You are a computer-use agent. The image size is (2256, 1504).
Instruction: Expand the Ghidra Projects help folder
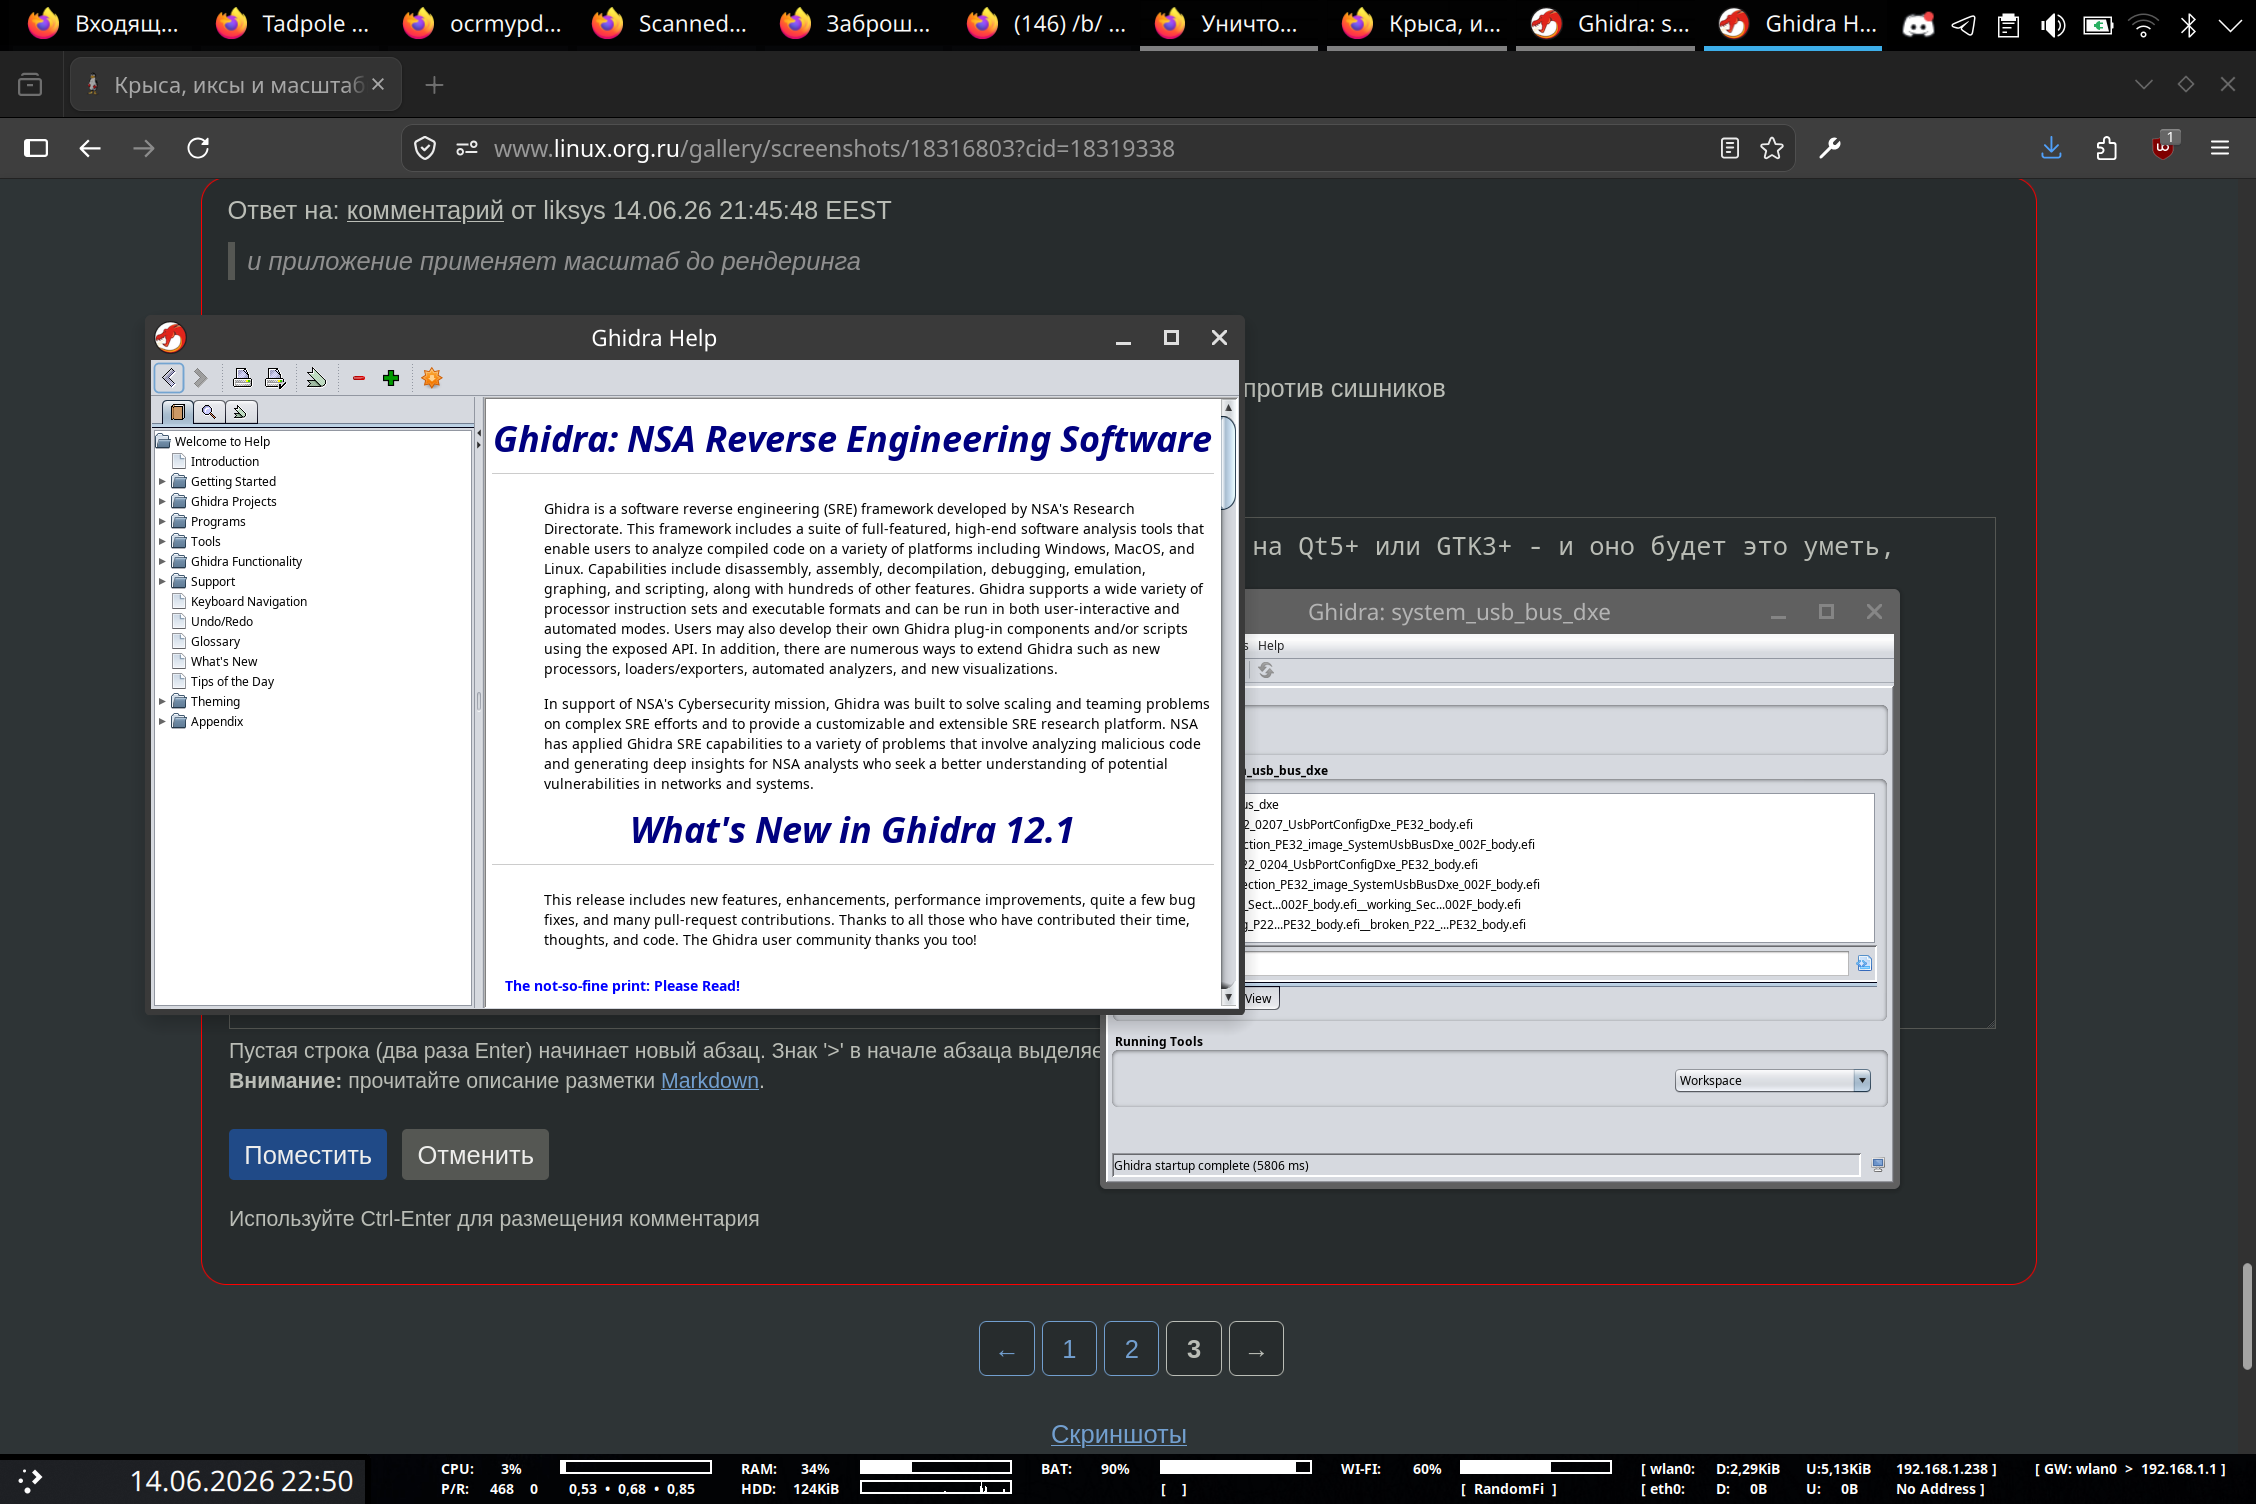162,502
